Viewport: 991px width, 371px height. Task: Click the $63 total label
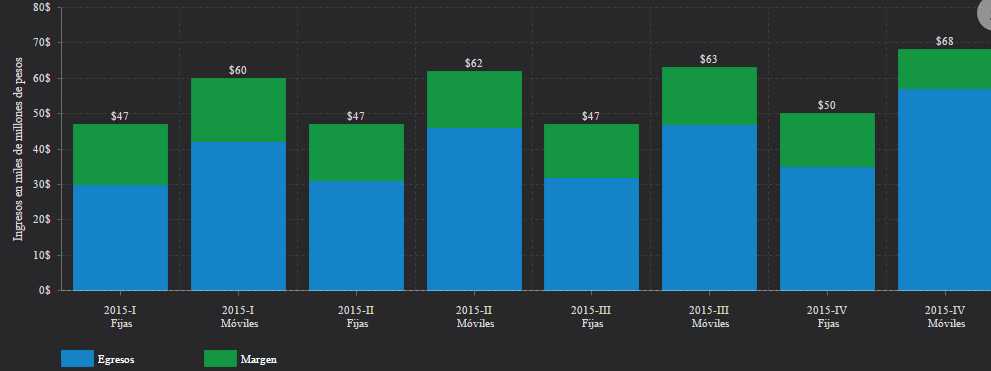(708, 59)
